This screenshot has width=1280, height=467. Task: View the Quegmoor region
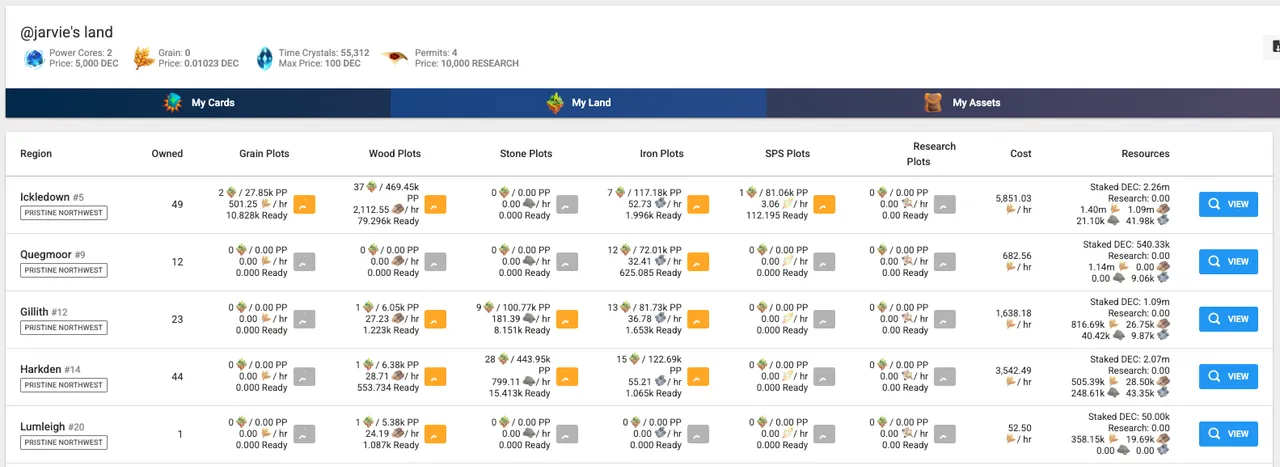click(1228, 262)
